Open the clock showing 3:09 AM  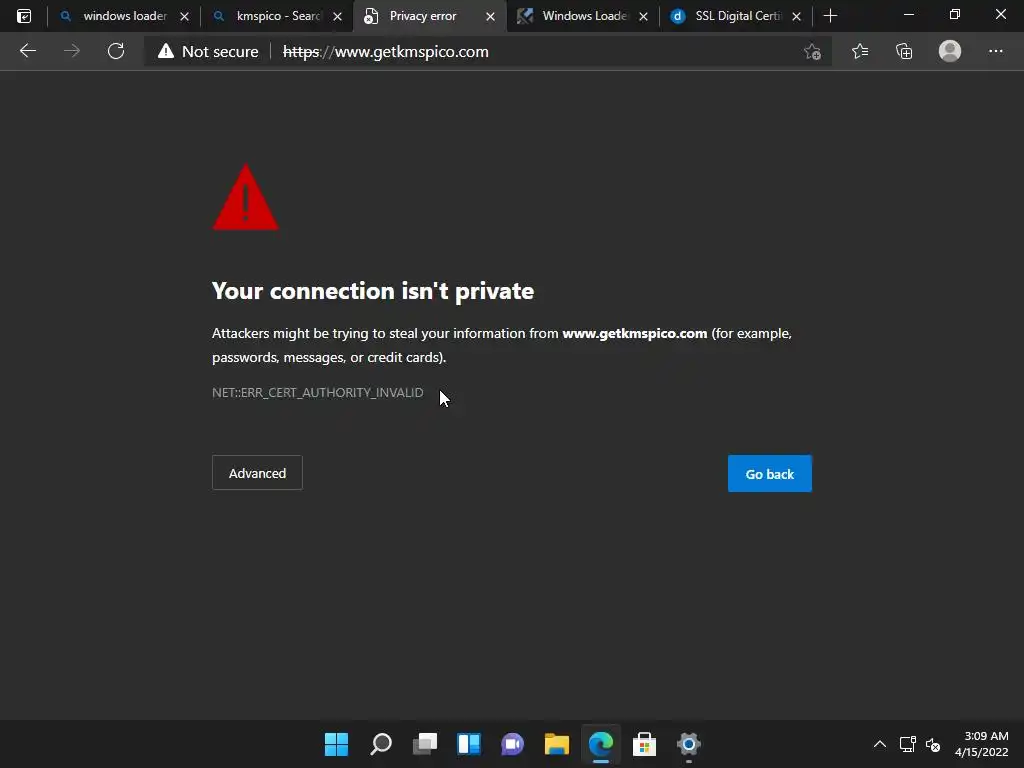[982, 744]
